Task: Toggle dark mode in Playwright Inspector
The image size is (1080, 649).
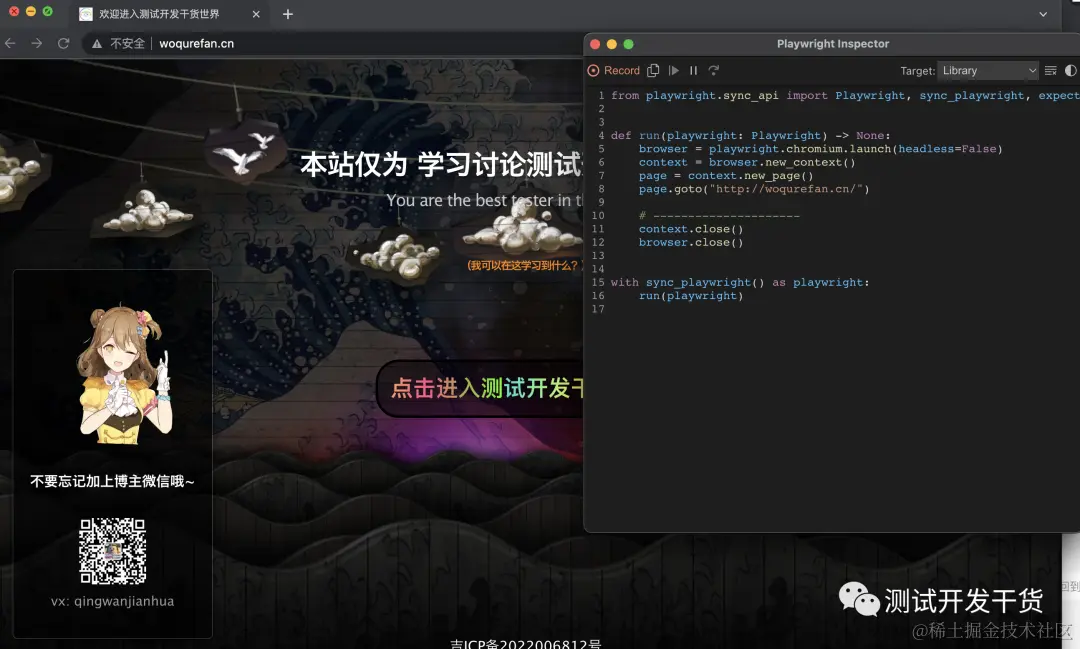Action: coord(1070,70)
